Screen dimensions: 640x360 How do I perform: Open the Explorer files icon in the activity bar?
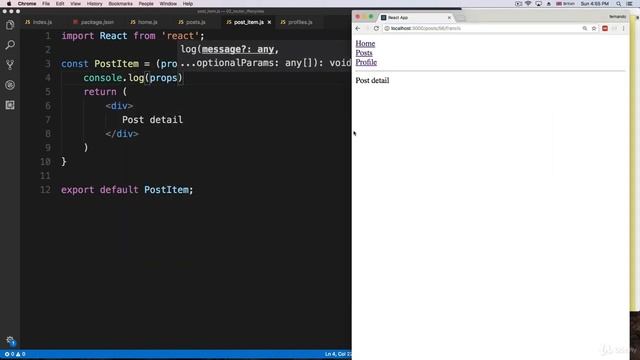coord(10,25)
